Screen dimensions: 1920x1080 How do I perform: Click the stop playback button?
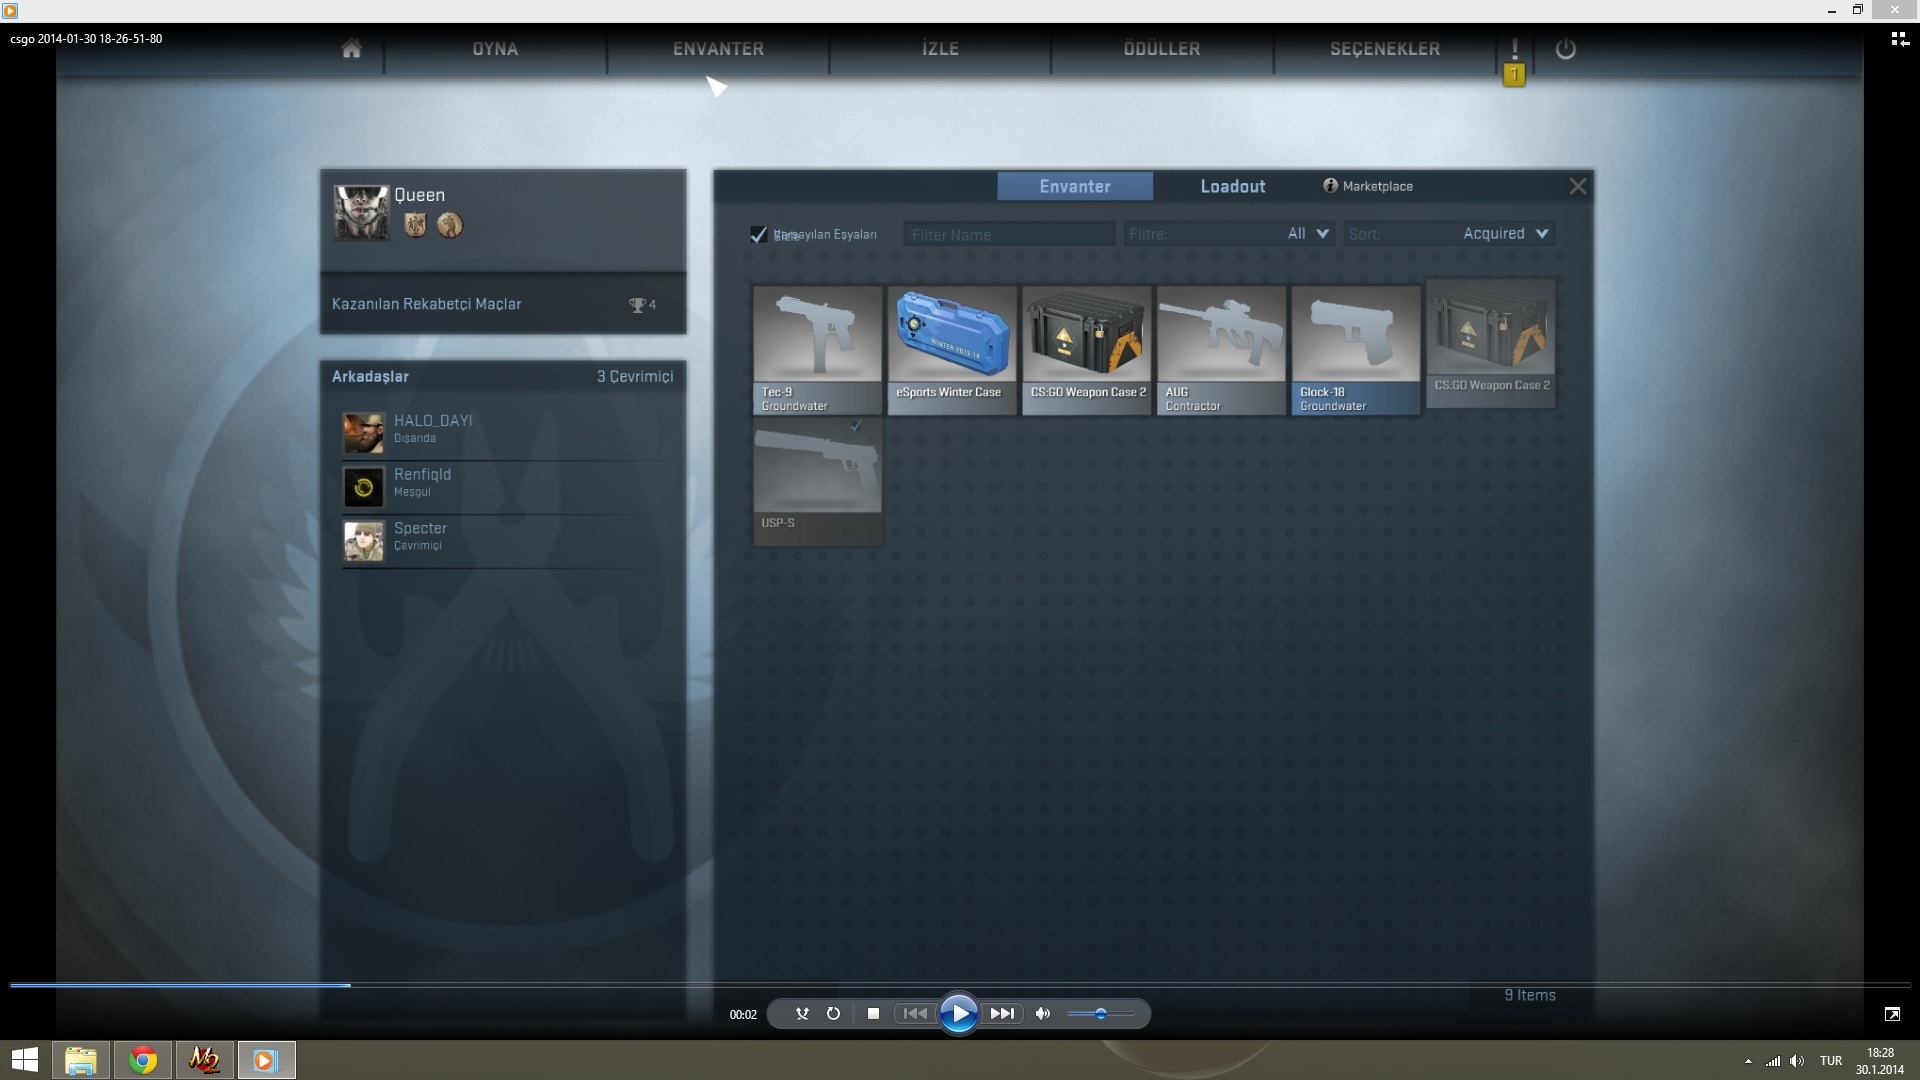tap(873, 1013)
